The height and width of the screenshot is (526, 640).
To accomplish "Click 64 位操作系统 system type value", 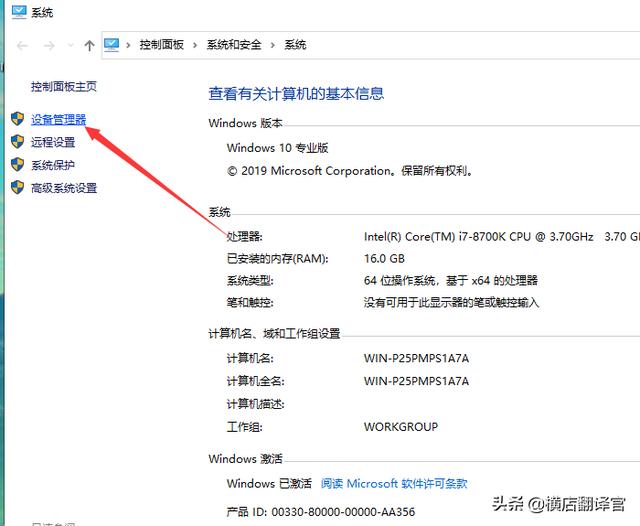I will pyautogui.click(x=451, y=281).
